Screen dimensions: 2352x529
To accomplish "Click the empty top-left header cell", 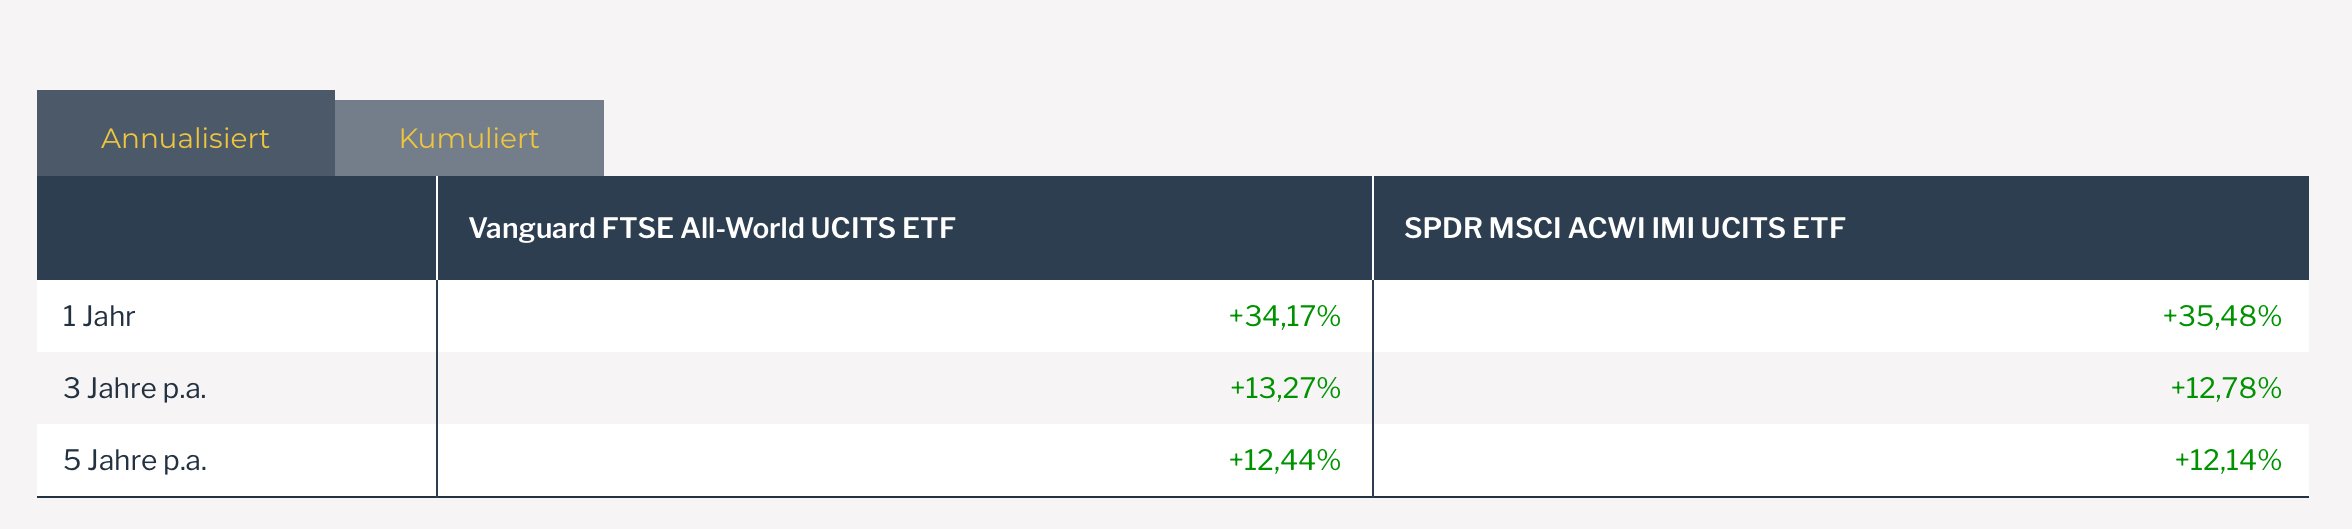I will [236, 228].
